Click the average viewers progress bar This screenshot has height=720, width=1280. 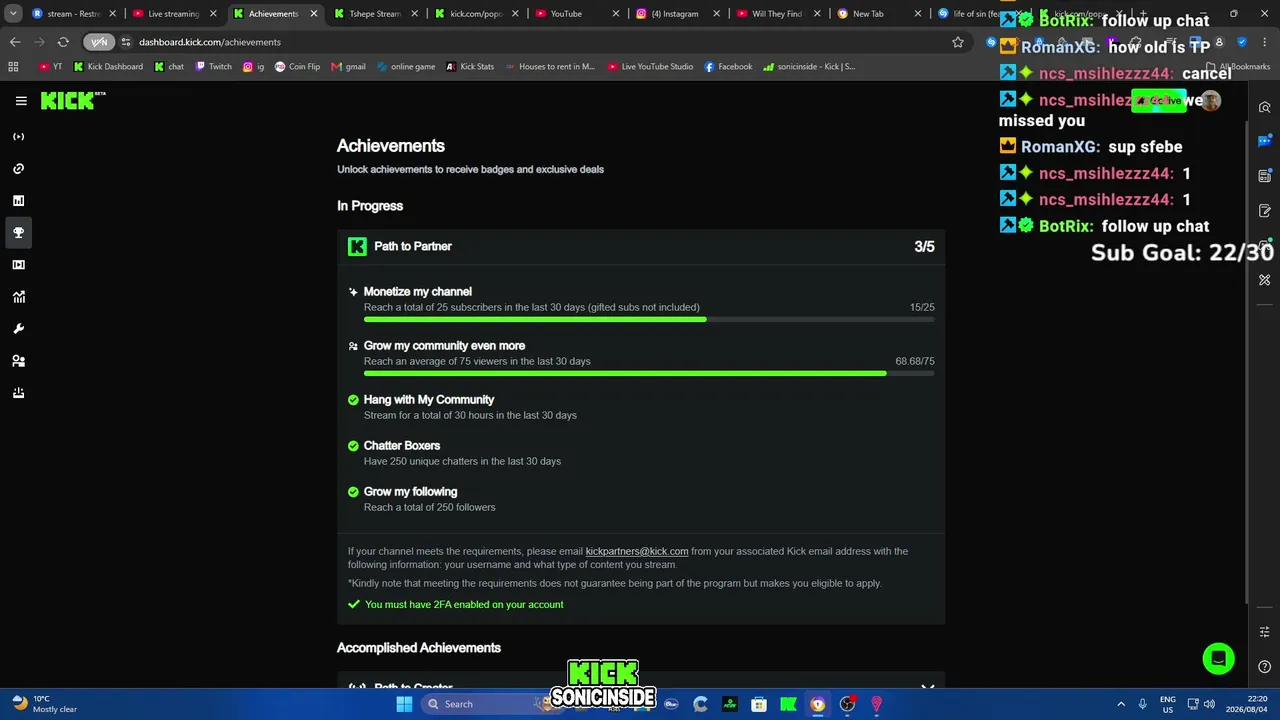[649, 374]
